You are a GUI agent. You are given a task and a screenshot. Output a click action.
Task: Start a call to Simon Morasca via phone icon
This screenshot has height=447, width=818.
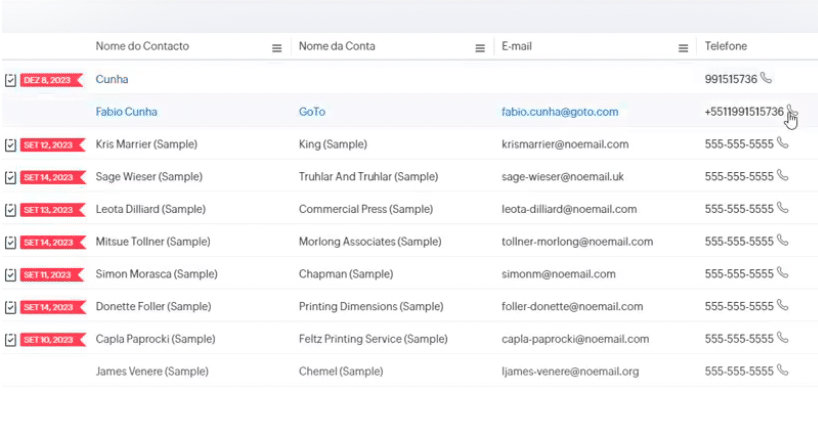pos(783,273)
